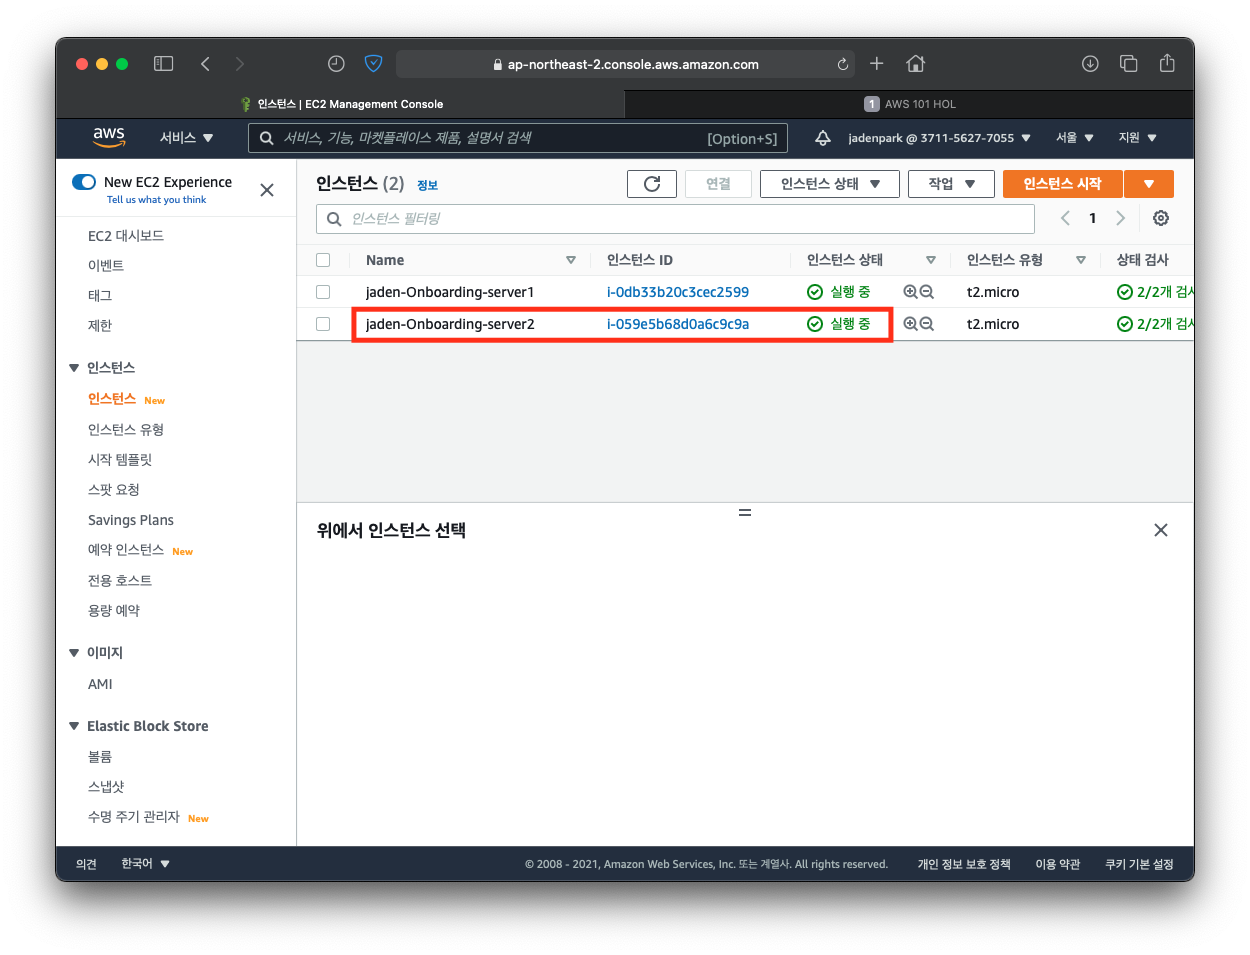Click the 정보 info link

pyautogui.click(x=427, y=185)
